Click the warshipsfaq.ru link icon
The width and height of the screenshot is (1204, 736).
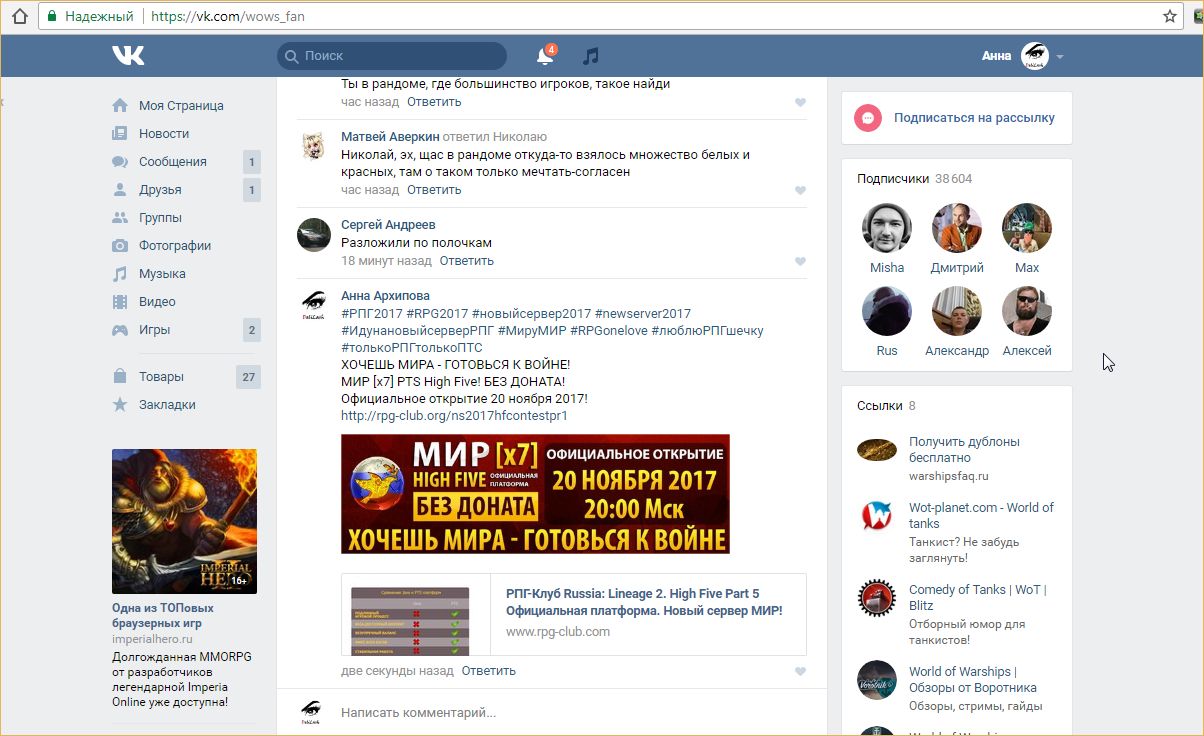[877, 450]
